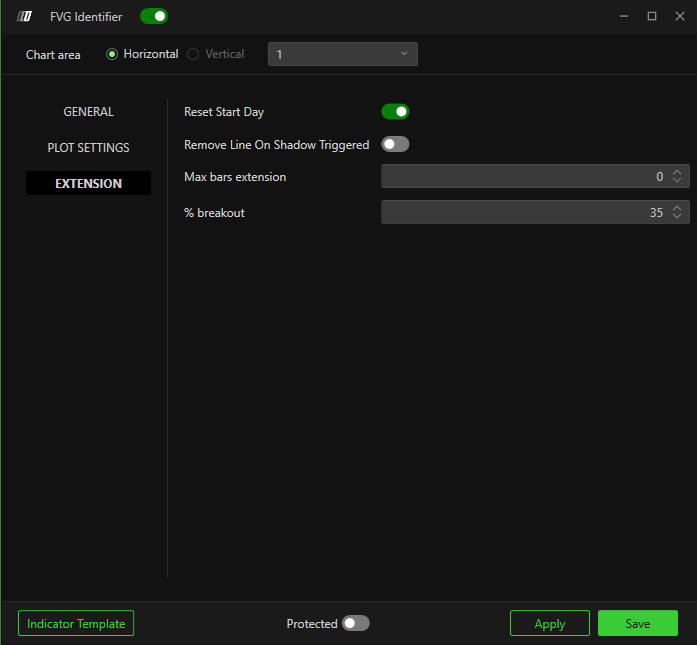Decrease % breakout using down arrow
The height and width of the screenshot is (645, 697).
tap(677, 217)
